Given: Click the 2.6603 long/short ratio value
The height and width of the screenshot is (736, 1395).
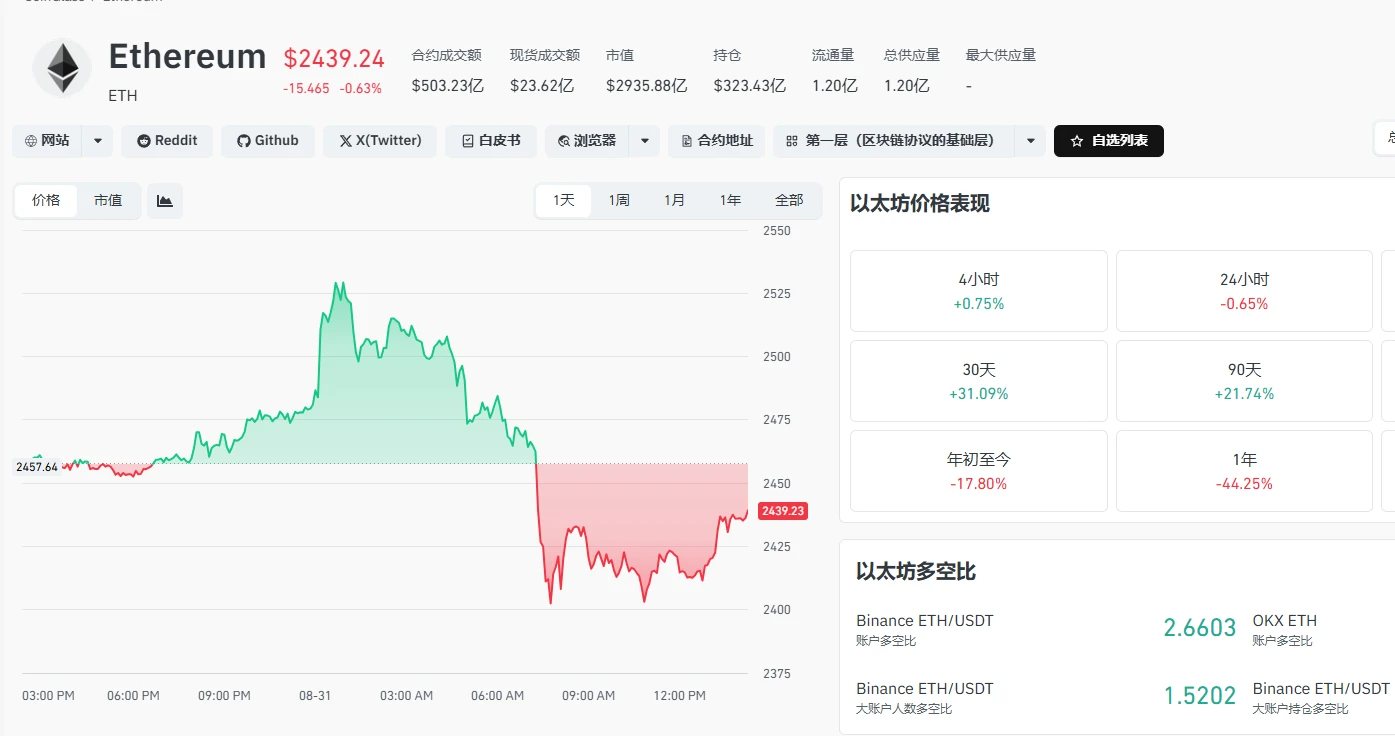Looking at the screenshot, I should click(x=1200, y=628).
